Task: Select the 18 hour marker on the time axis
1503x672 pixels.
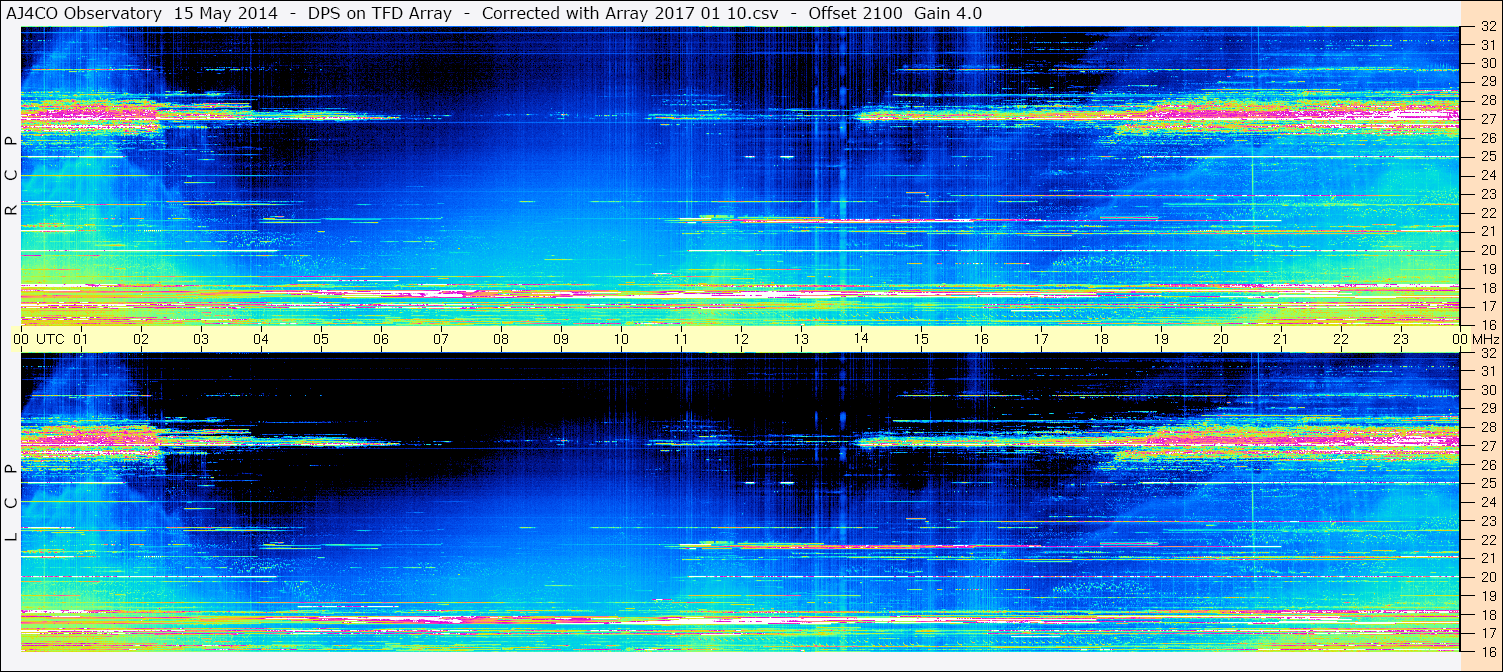Action: pyautogui.click(x=1101, y=339)
